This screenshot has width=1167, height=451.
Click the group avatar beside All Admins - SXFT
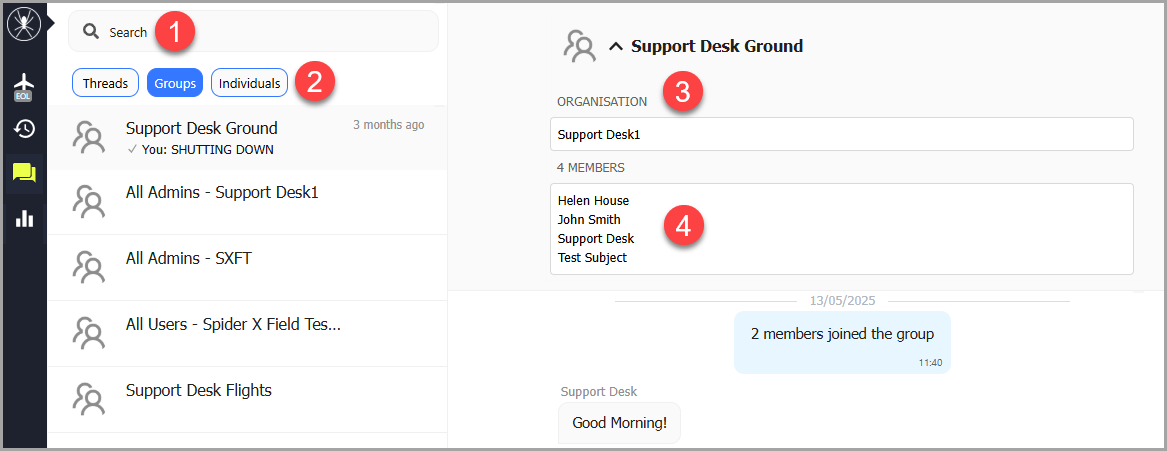[x=89, y=267]
